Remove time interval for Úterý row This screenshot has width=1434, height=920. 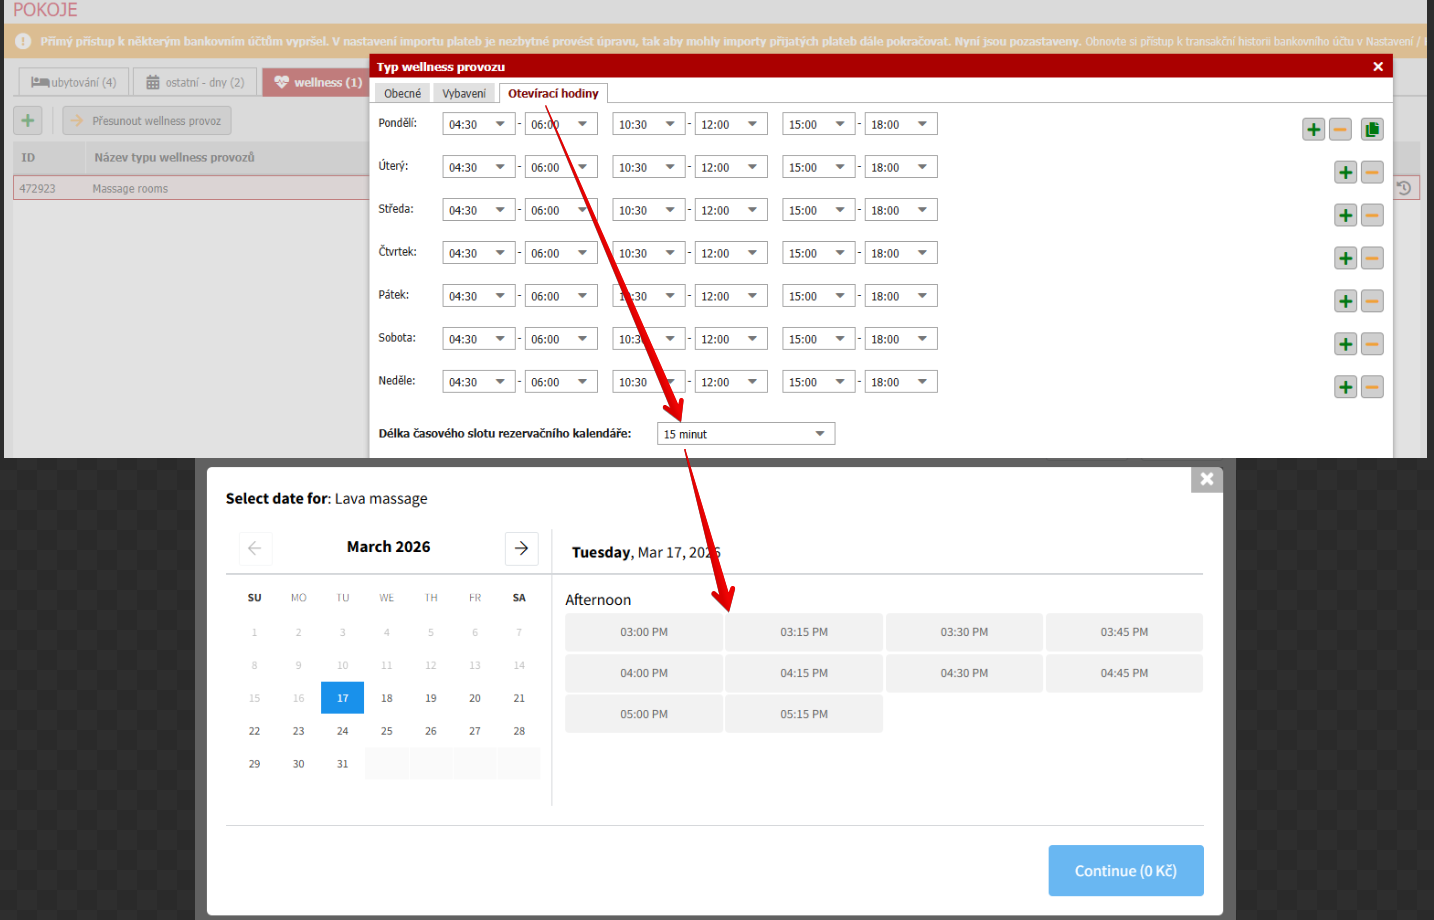point(1372,172)
